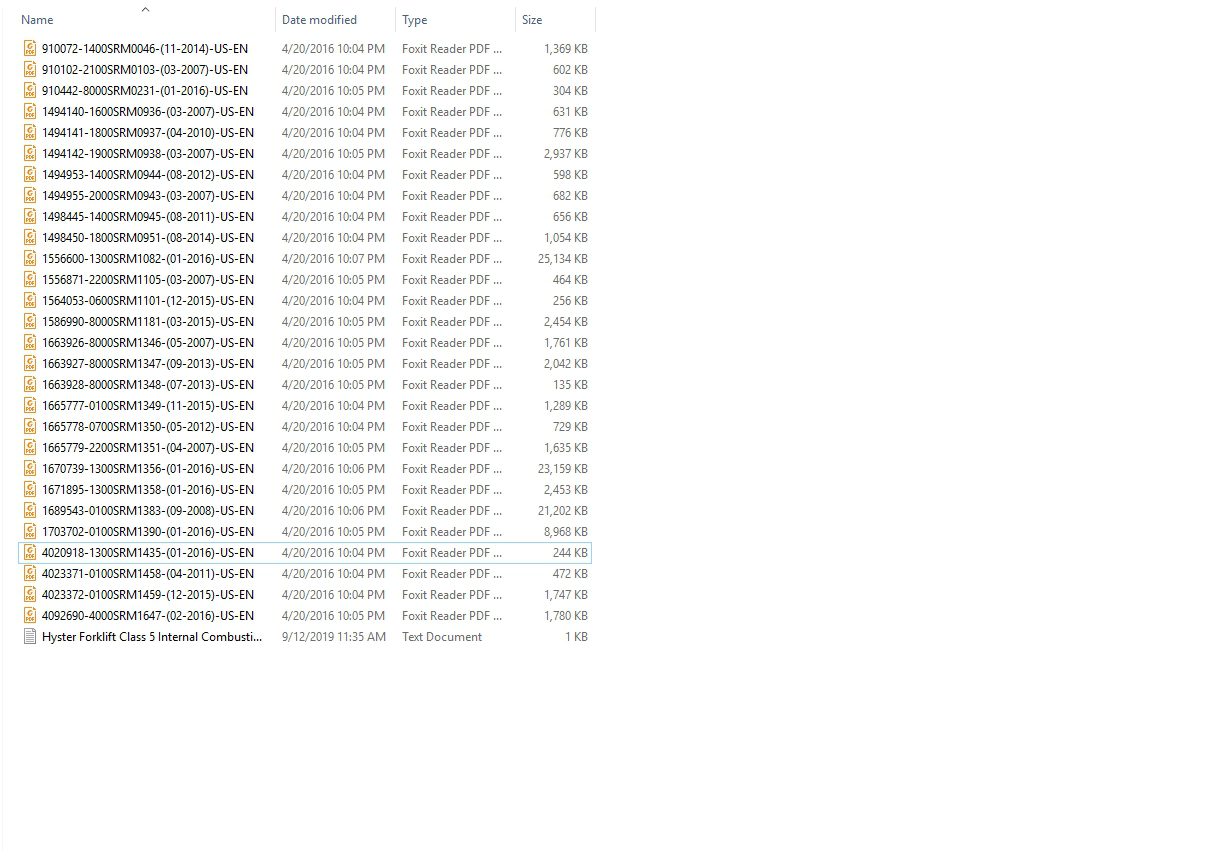The height and width of the screenshot is (868, 1222).
Task: Click PDF icon of 1689543-0100SRM1383 file
Action: (x=30, y=510)
